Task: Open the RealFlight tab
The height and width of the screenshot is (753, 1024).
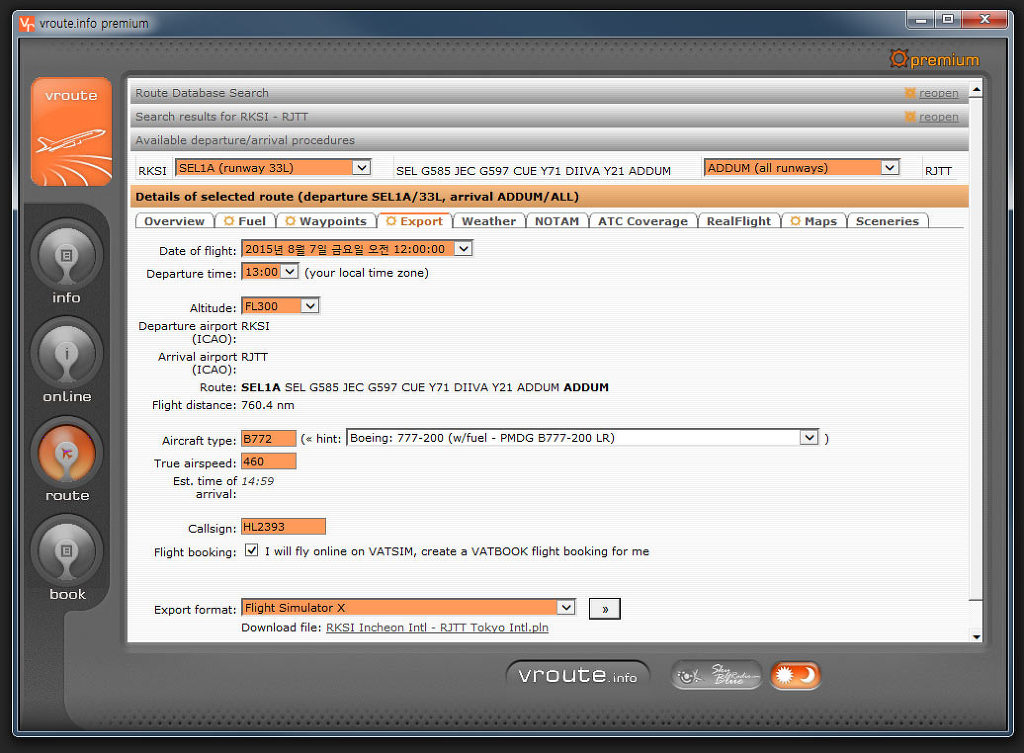Action: pos(739,221)
